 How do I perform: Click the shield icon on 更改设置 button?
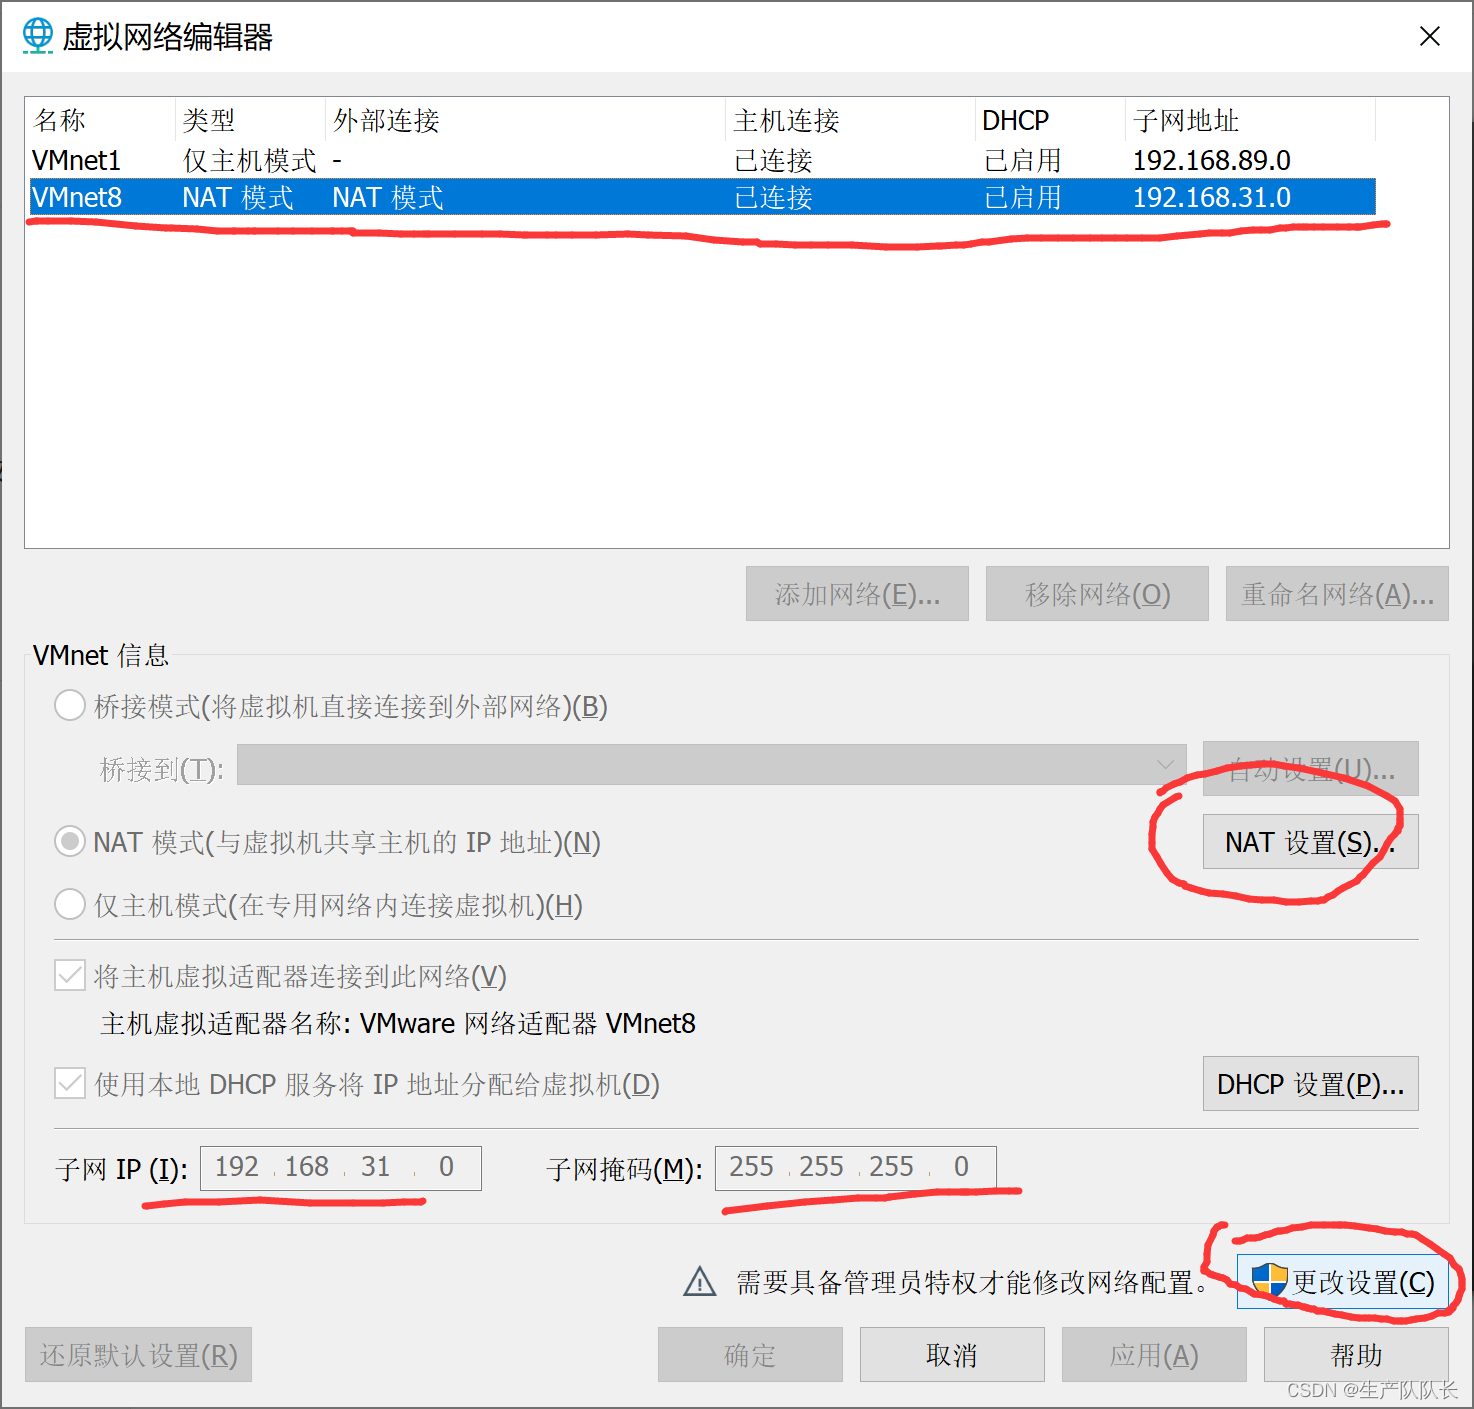tap(1269, 1280)
